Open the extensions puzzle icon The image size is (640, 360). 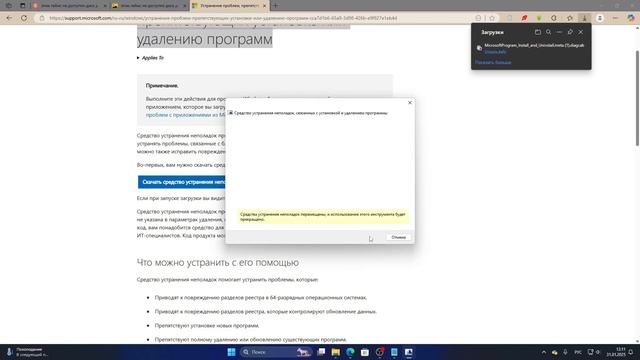pyautogui.click(x=554, y=18)
